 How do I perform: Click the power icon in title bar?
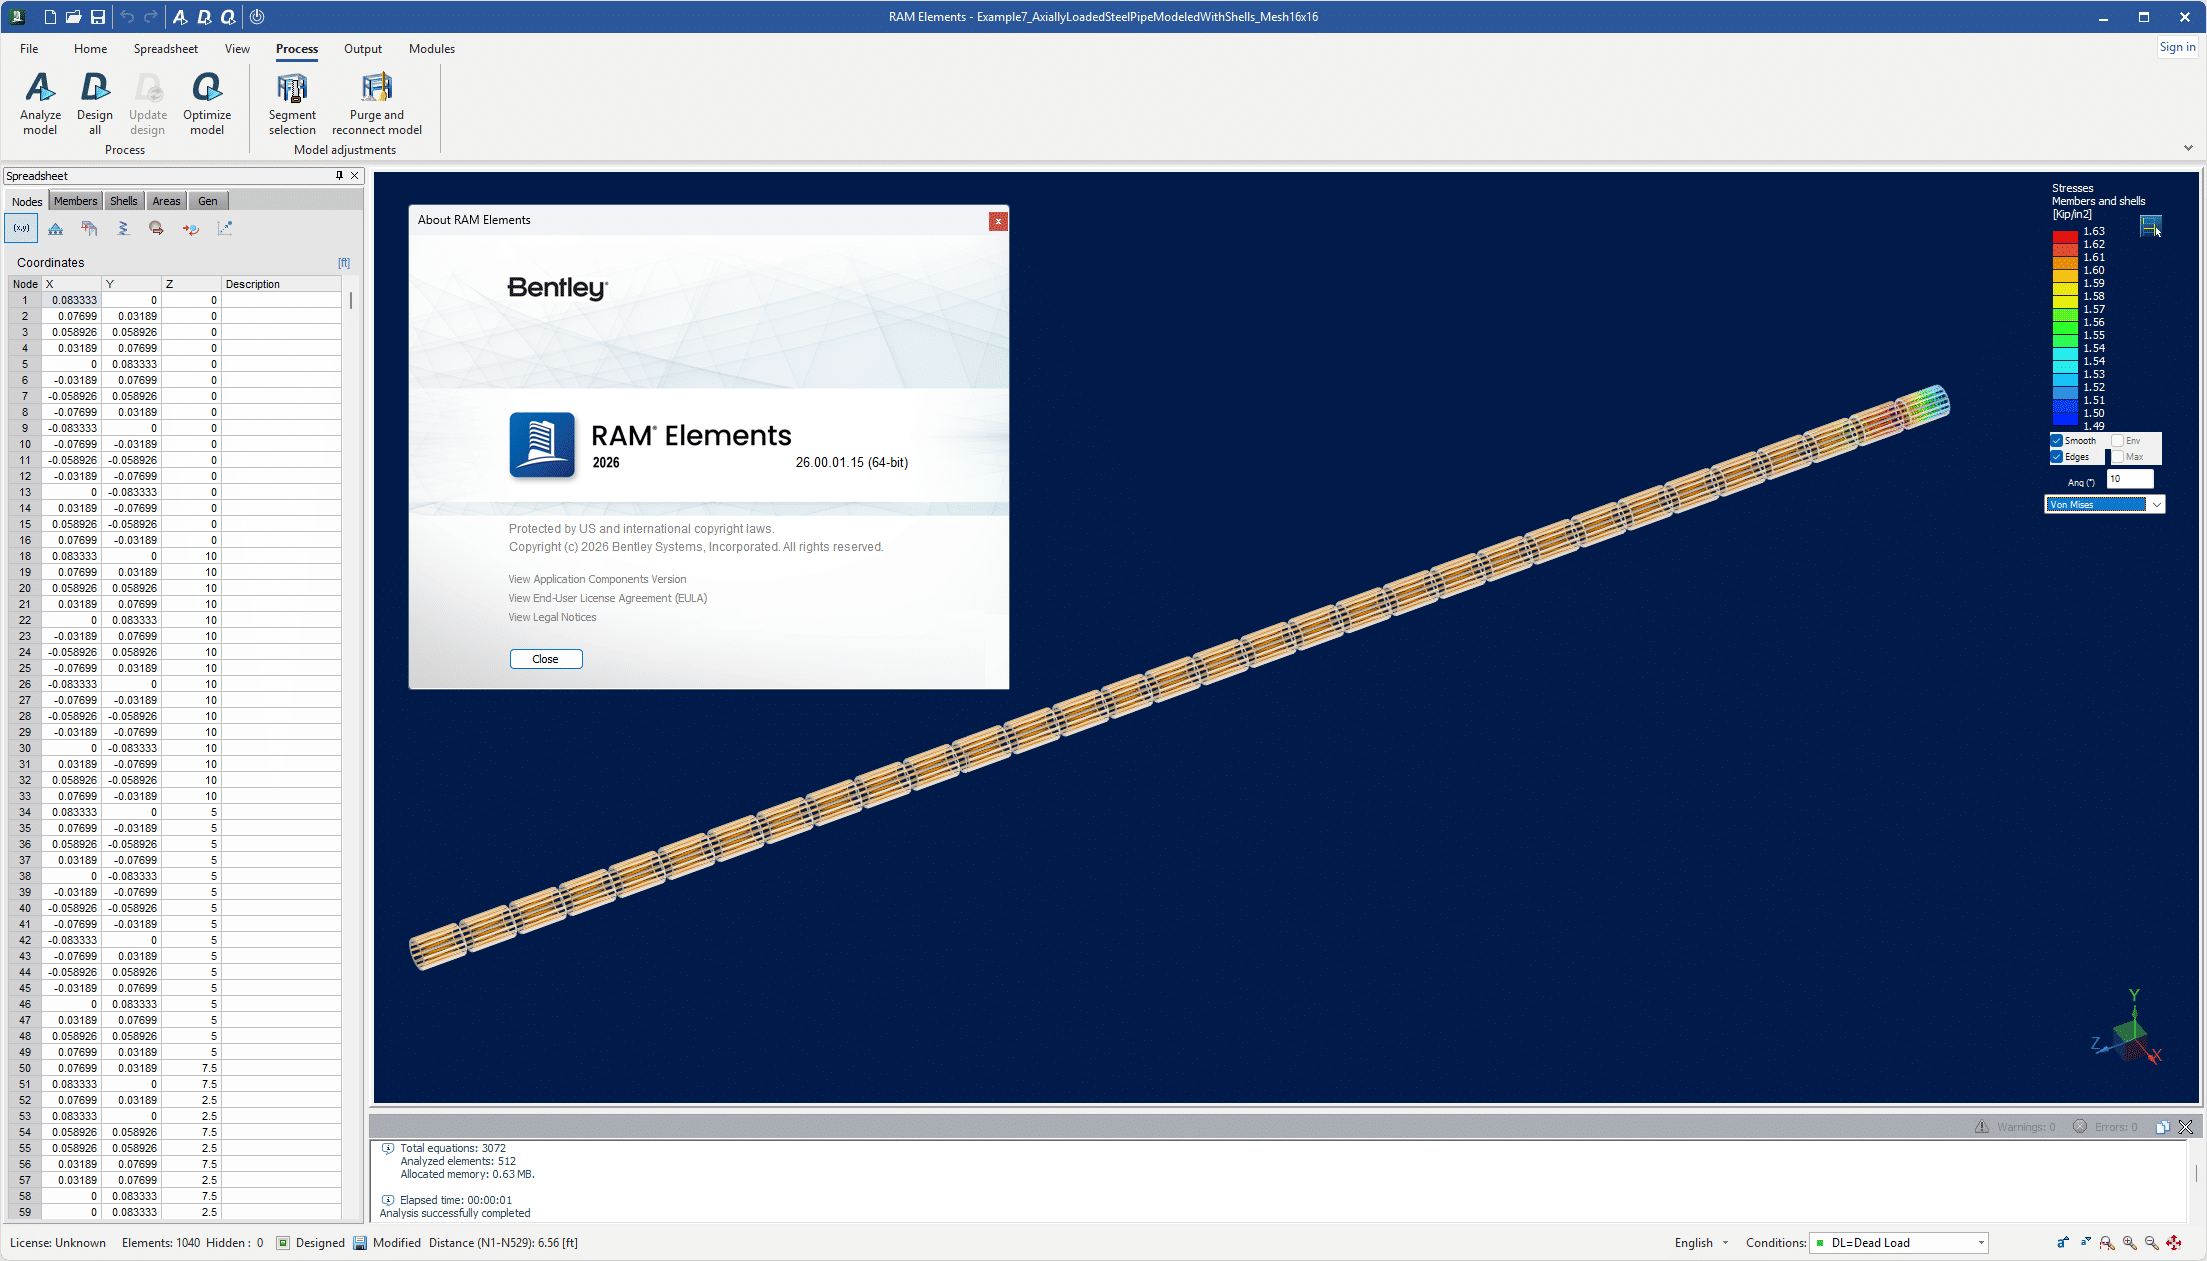(x=257, y=17)
